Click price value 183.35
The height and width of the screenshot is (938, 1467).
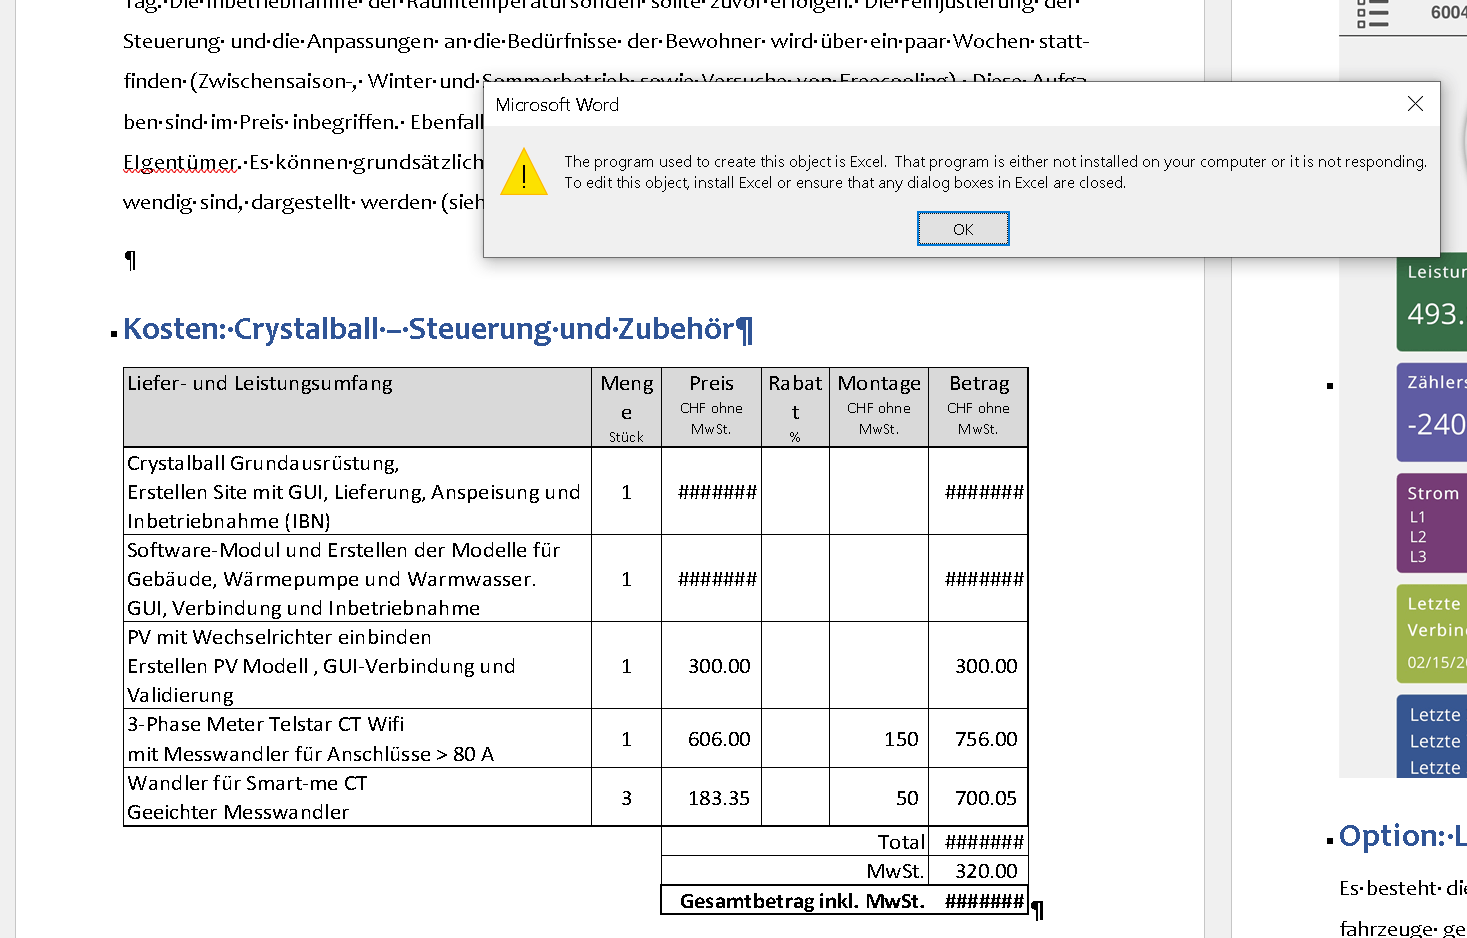click(x=719, y=798)
